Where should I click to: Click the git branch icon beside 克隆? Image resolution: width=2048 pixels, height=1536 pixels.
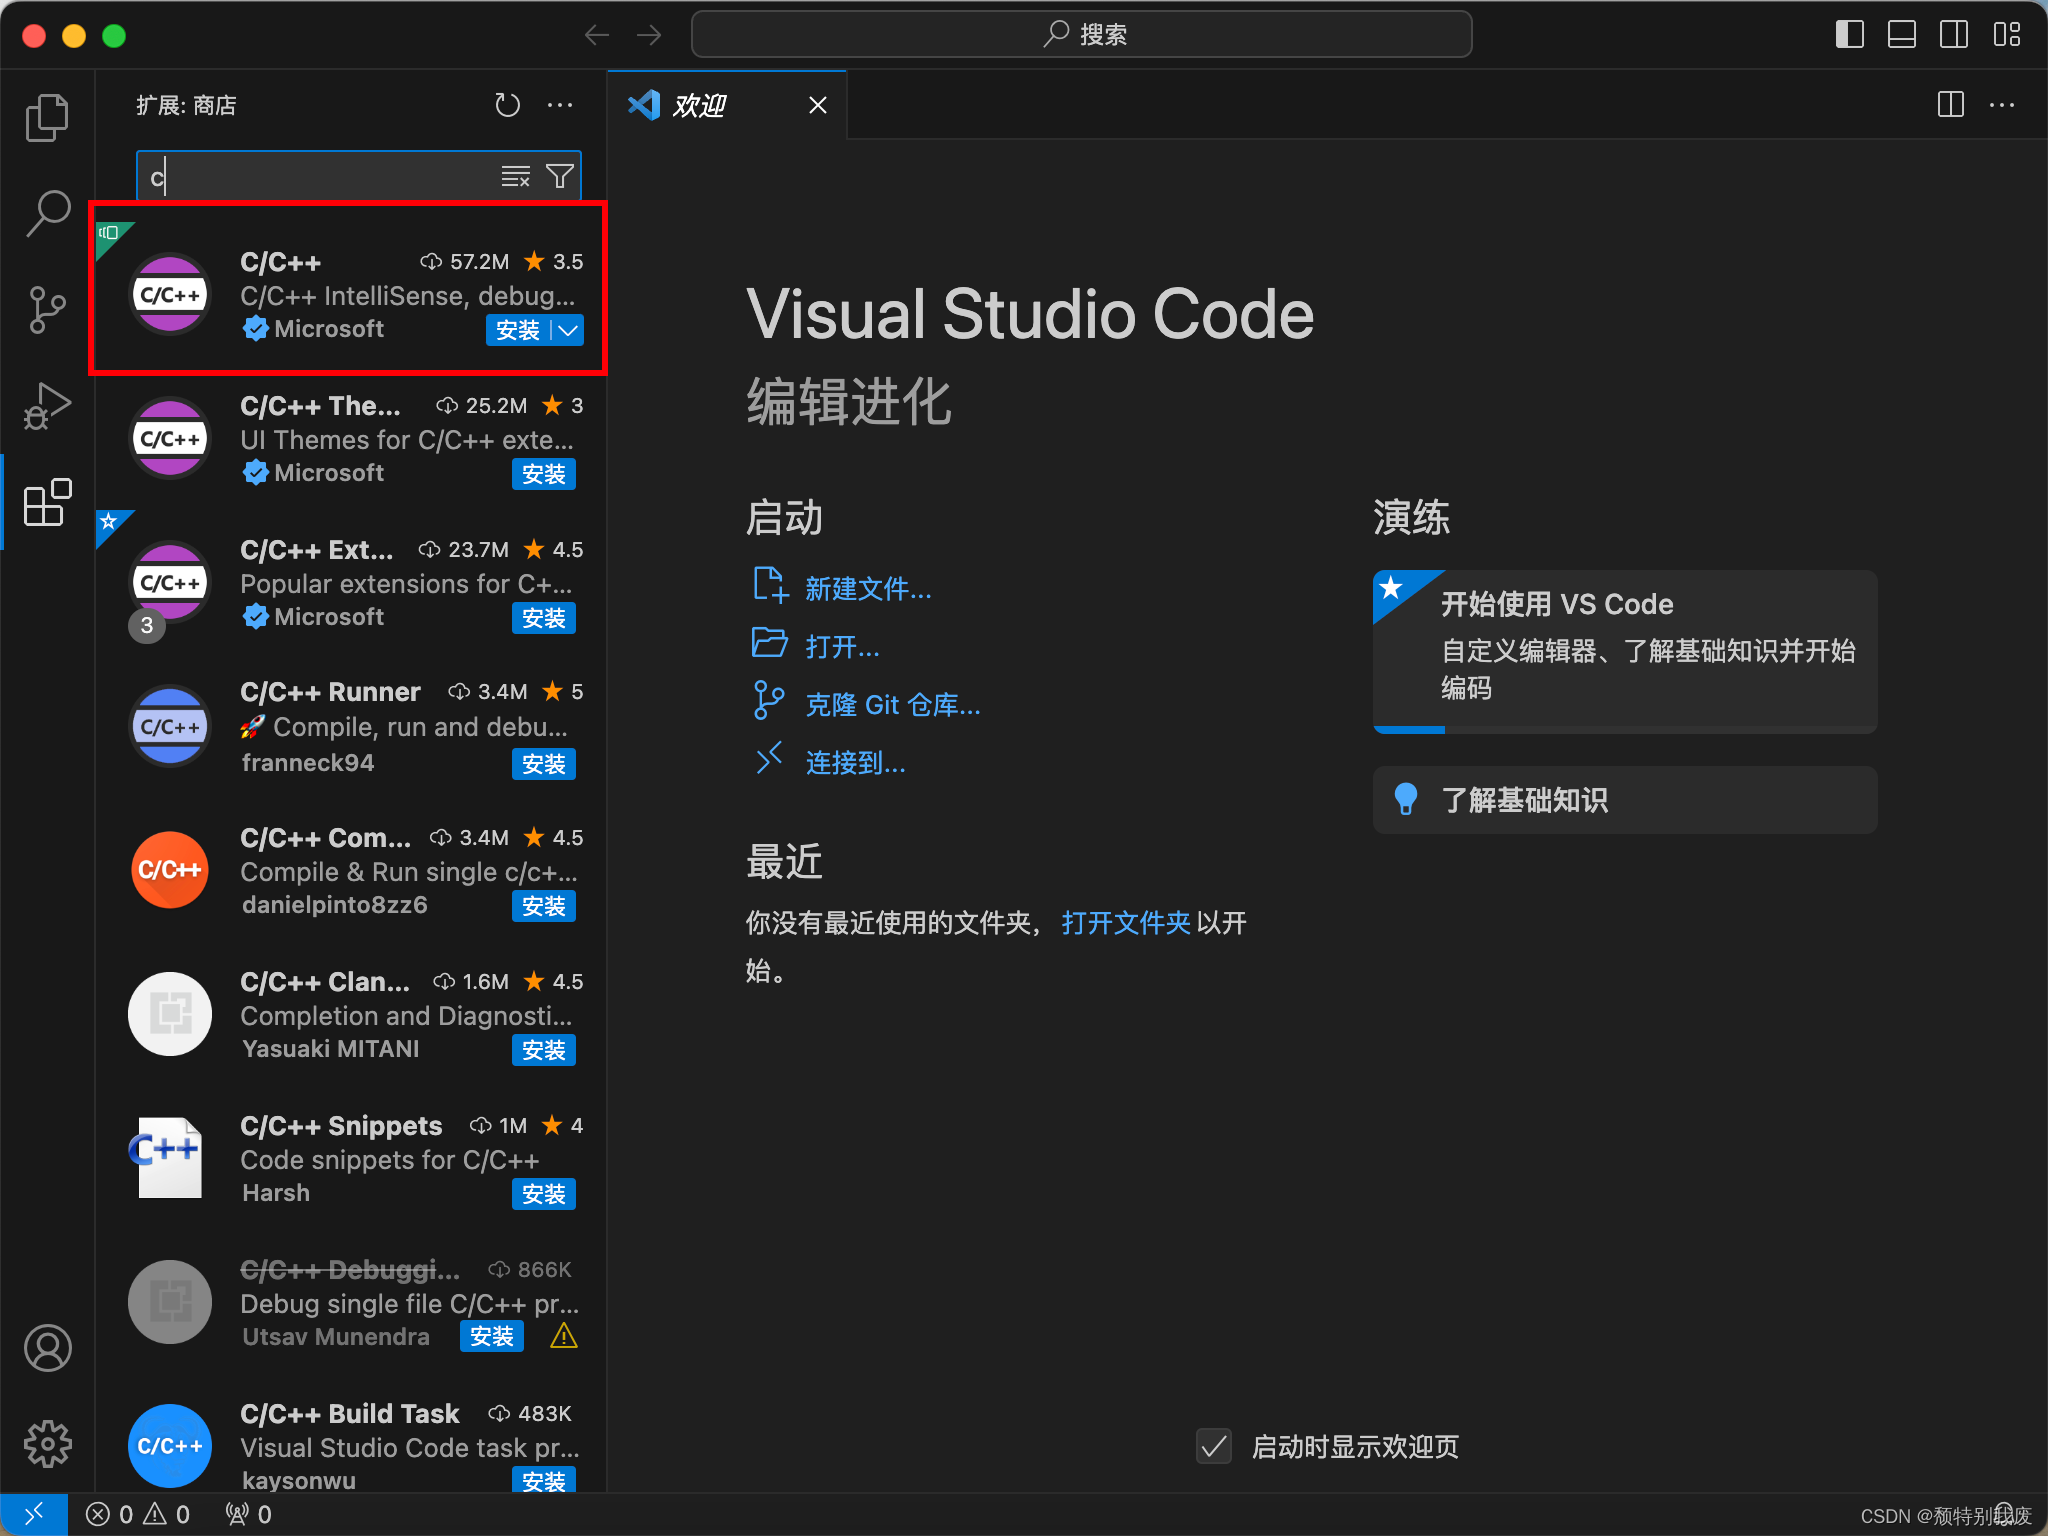769,700
